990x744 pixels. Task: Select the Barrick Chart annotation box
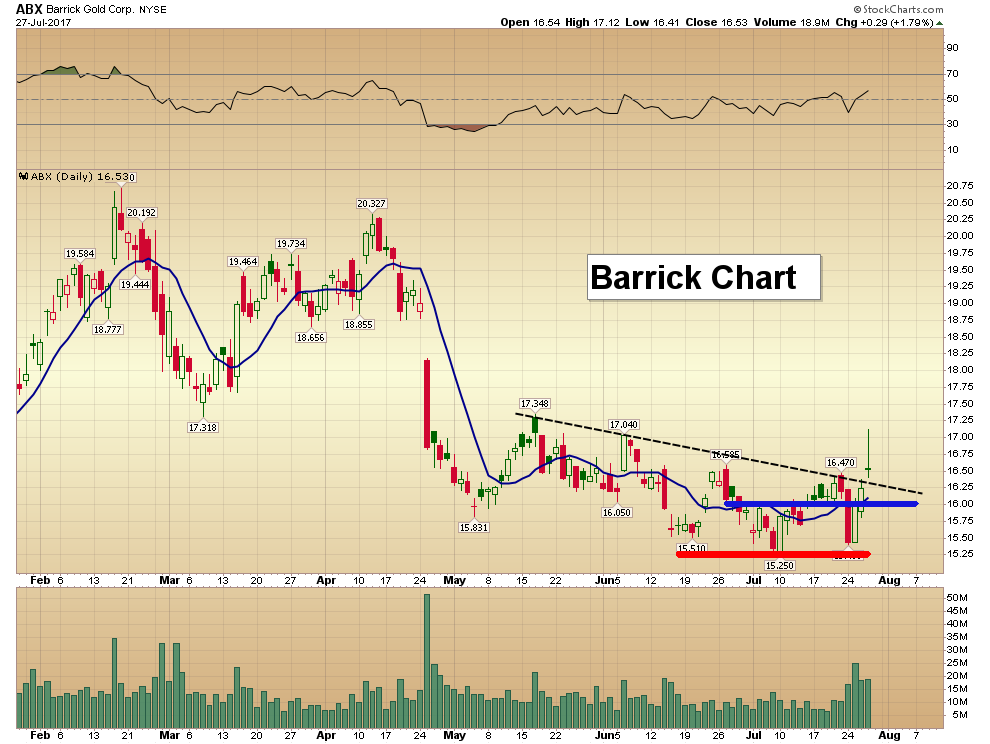pyautogui.click(x=702, y=277)
